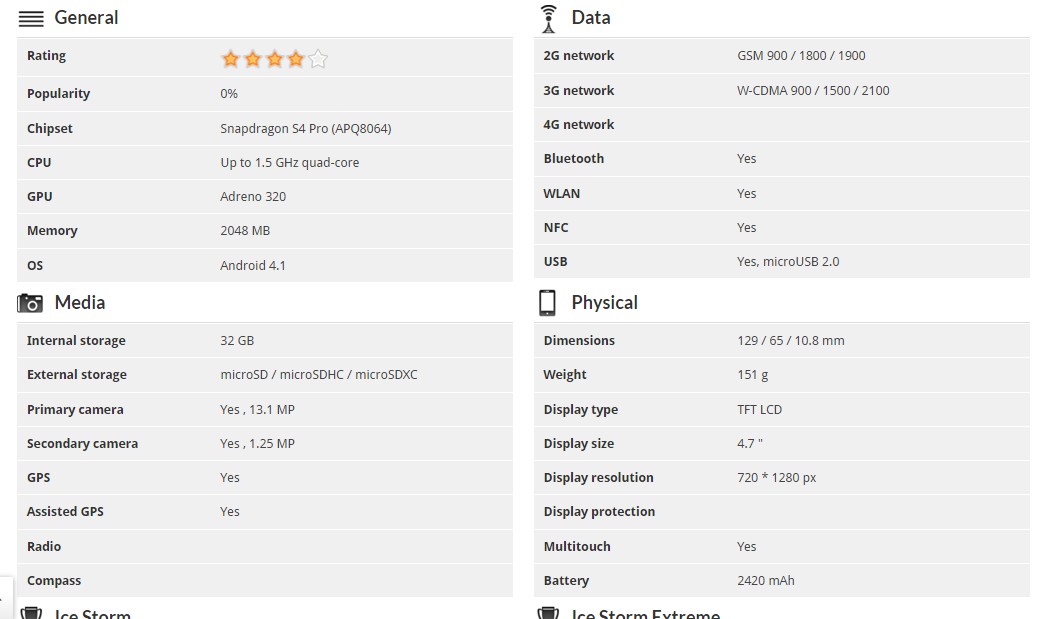Screen dimensions: 1045x619
Task: Click the General section list icon
Action: tap(31, 18)
